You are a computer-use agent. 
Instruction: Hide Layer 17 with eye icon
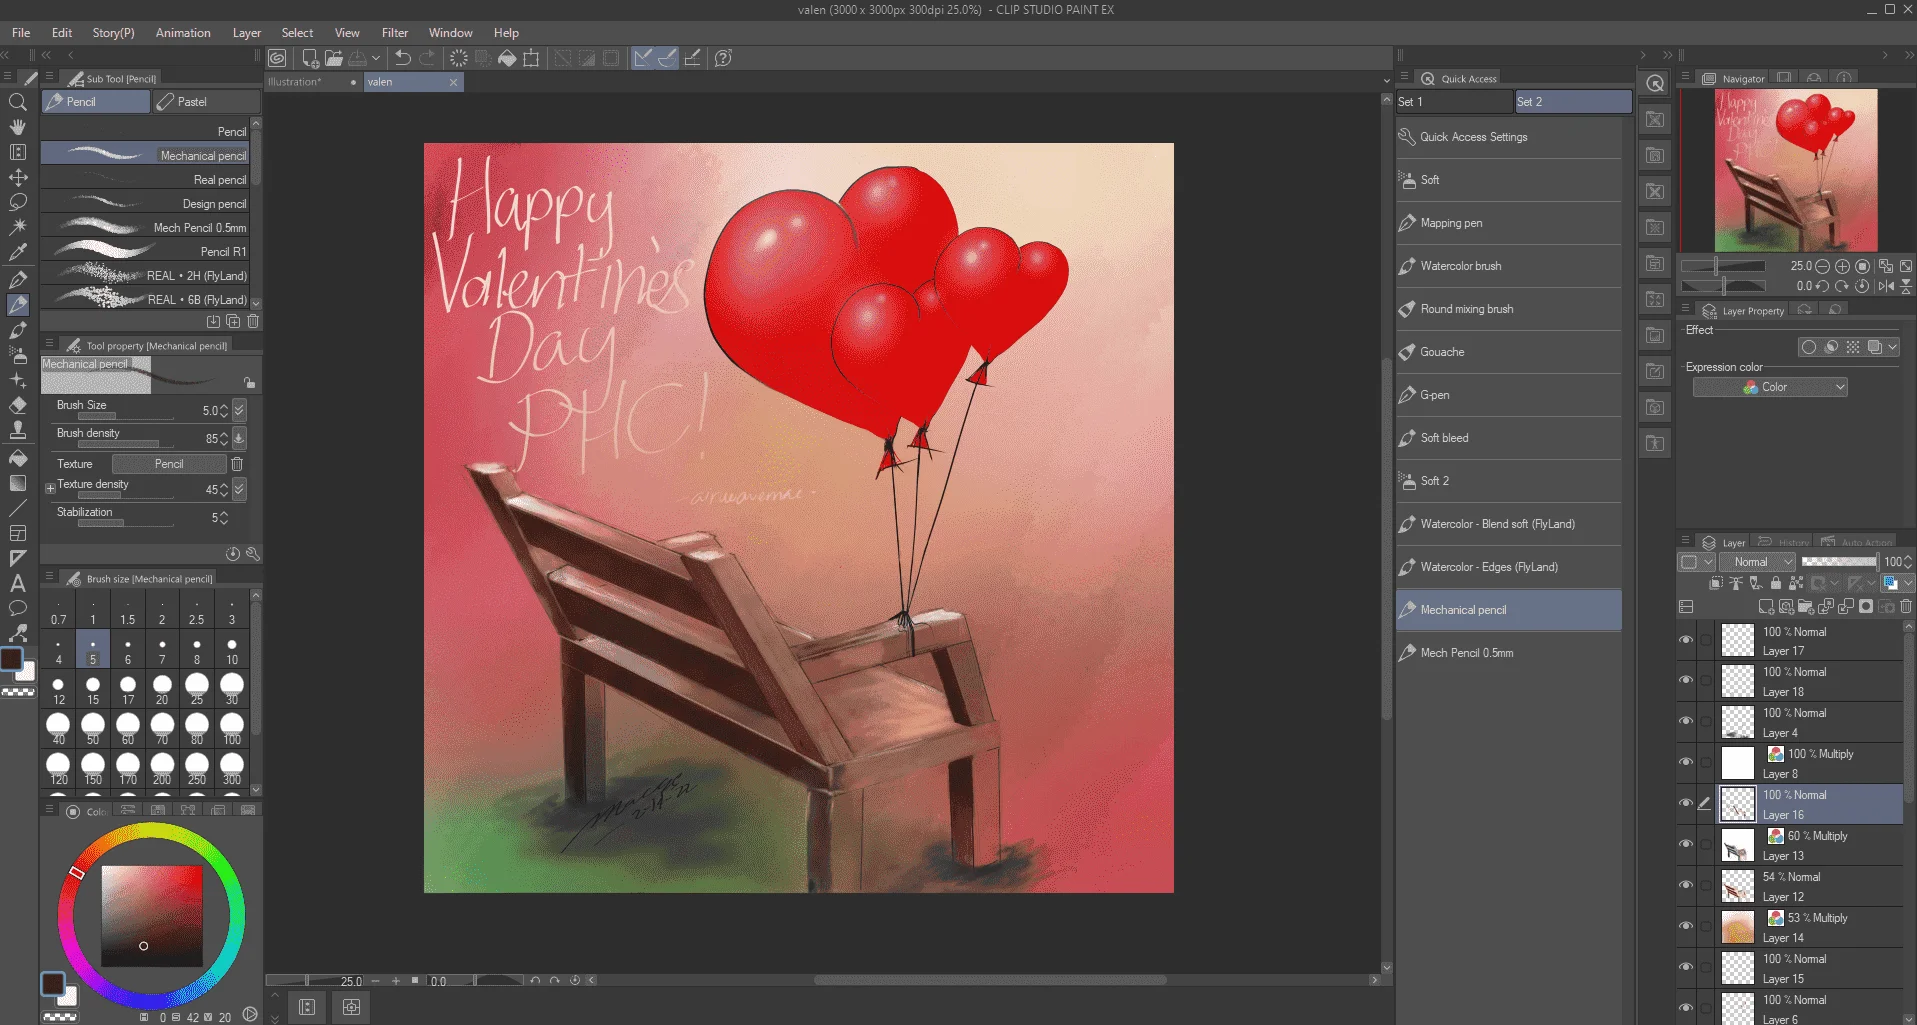[1686, 640]
